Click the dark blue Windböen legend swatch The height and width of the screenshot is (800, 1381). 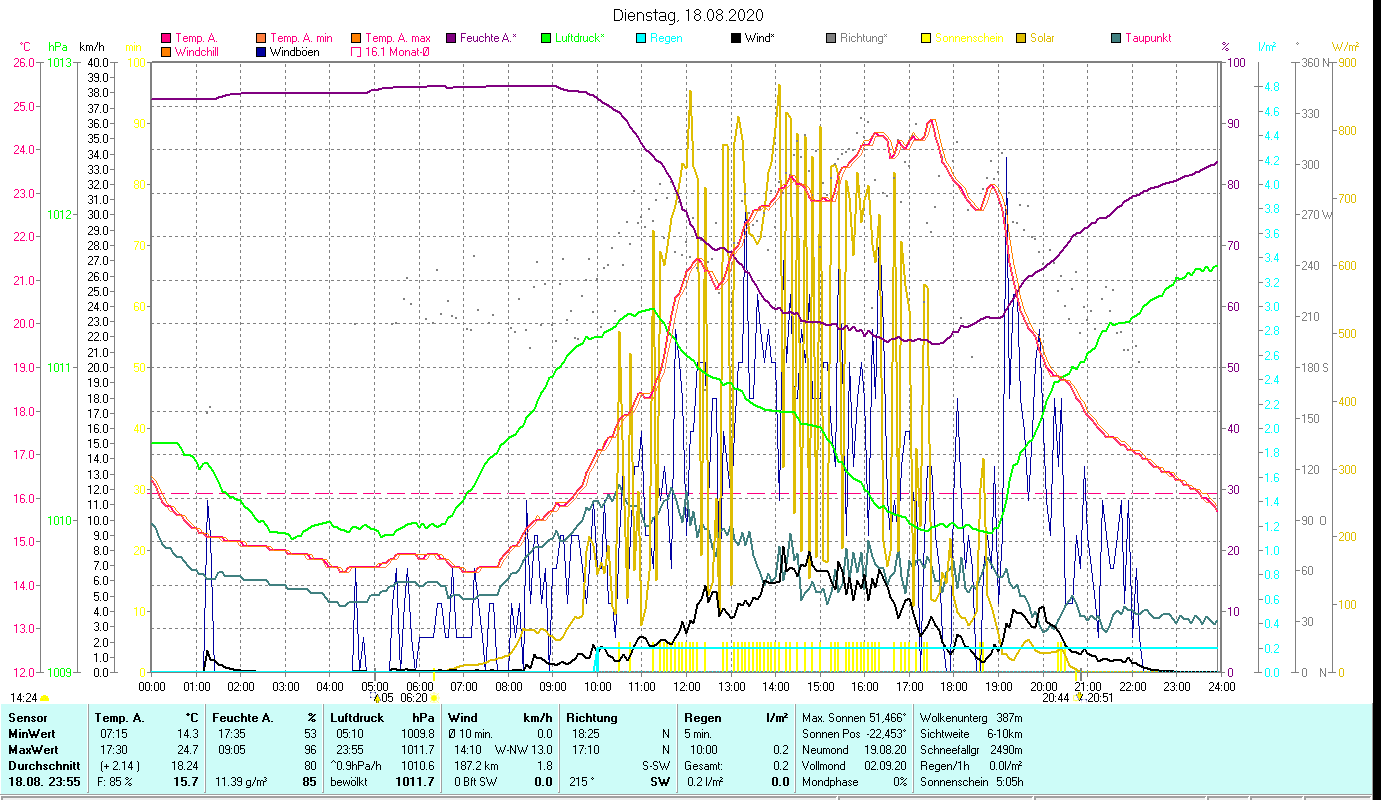coord(261,52)
